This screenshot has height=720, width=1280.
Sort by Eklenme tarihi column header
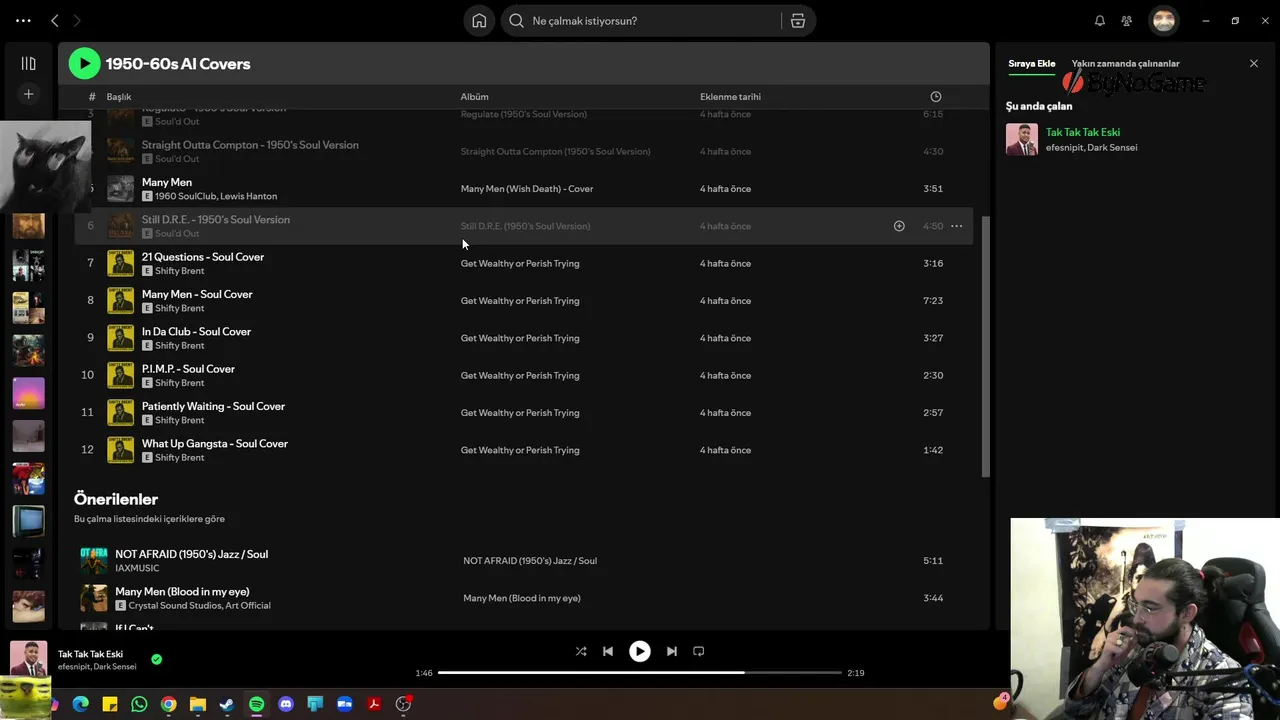(730, 97)
